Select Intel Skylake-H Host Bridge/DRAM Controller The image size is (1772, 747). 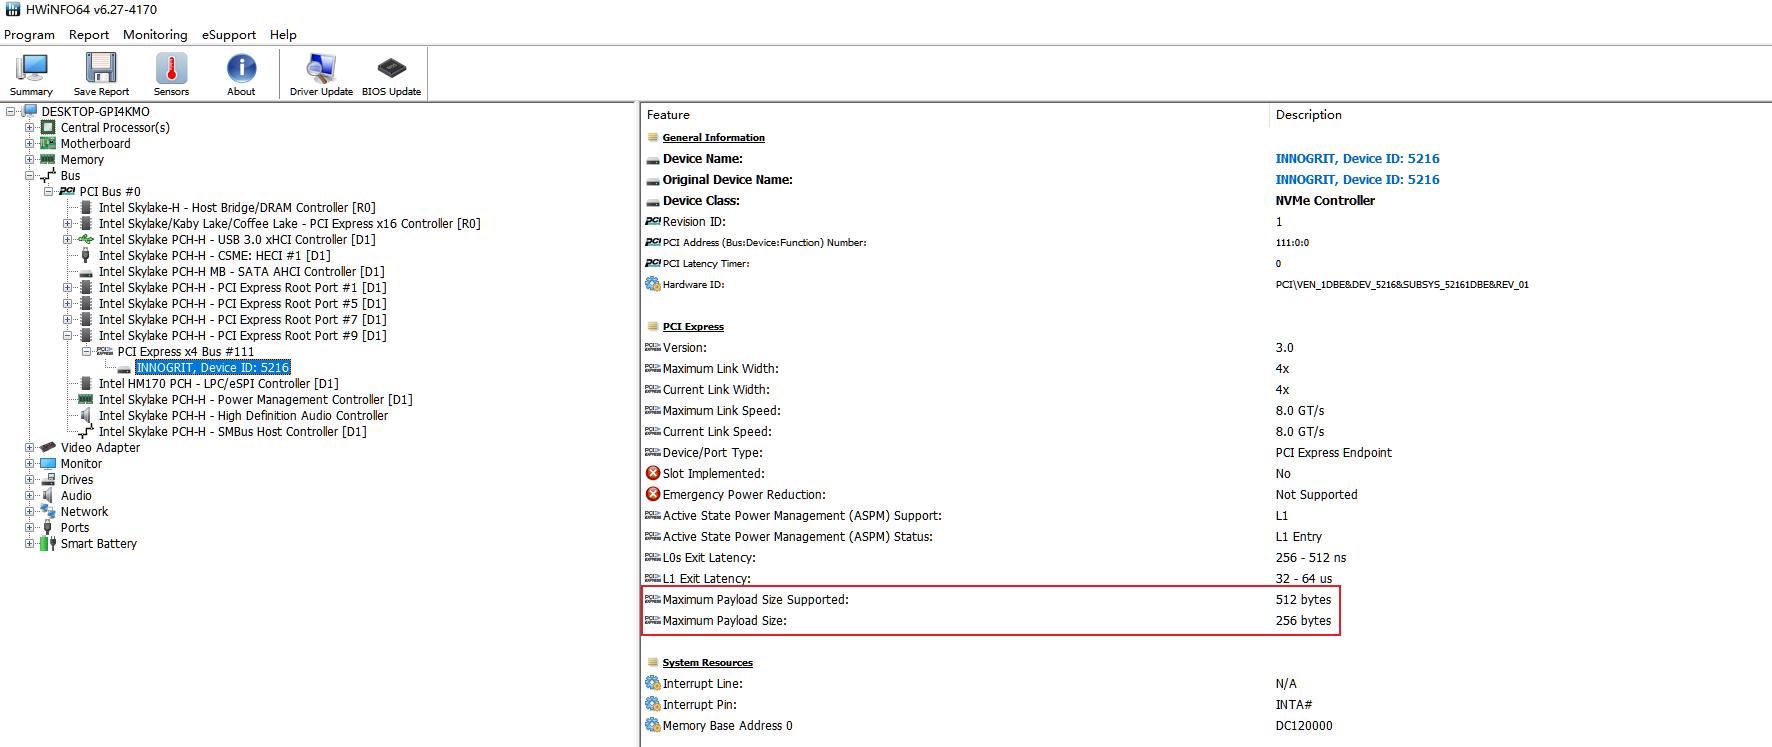coord(237,208)
